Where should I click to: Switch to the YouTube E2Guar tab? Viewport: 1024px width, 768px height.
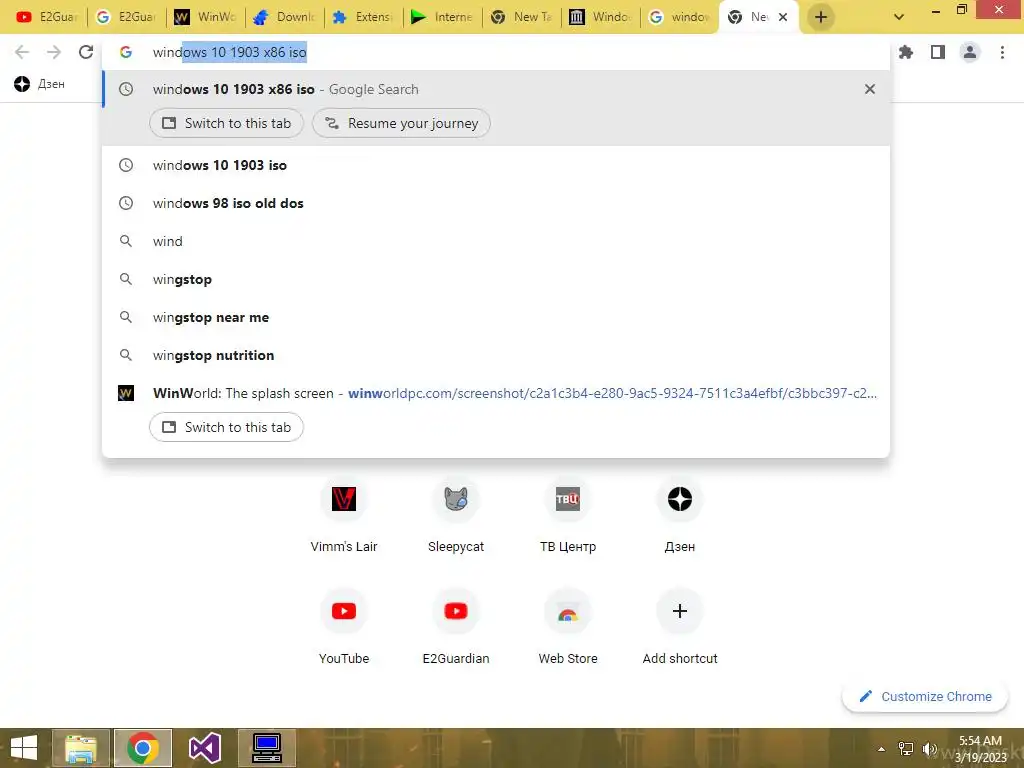[x=47, y=17]
